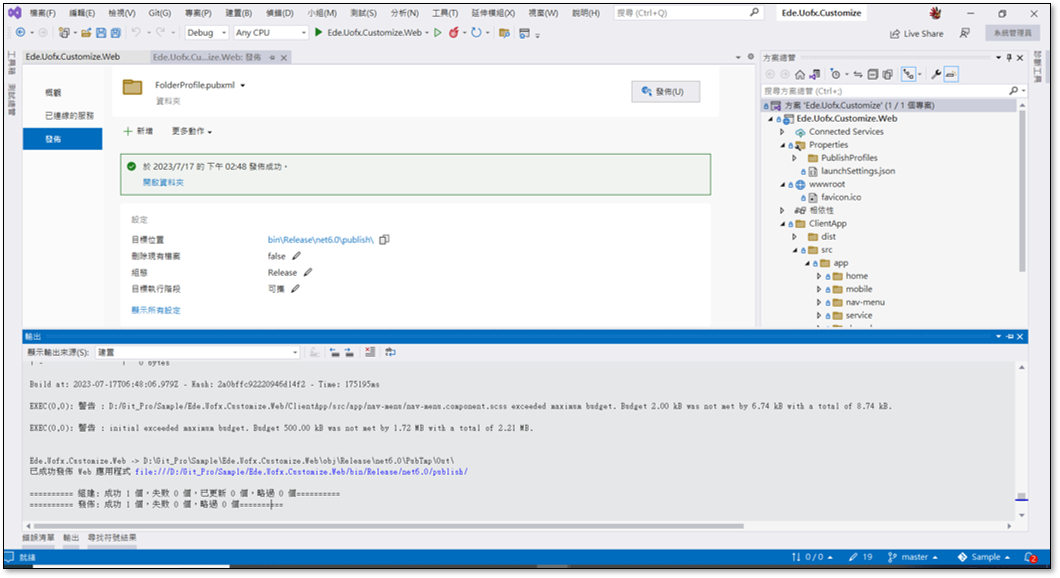
Task: Open the 開啟資料夾 link
Action: click(163, 183)
